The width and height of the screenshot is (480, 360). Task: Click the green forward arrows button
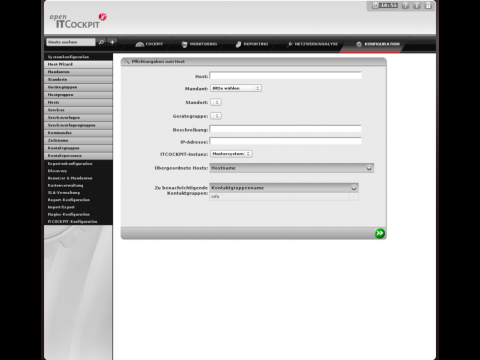pyautogui.click(x=379, y=233)
